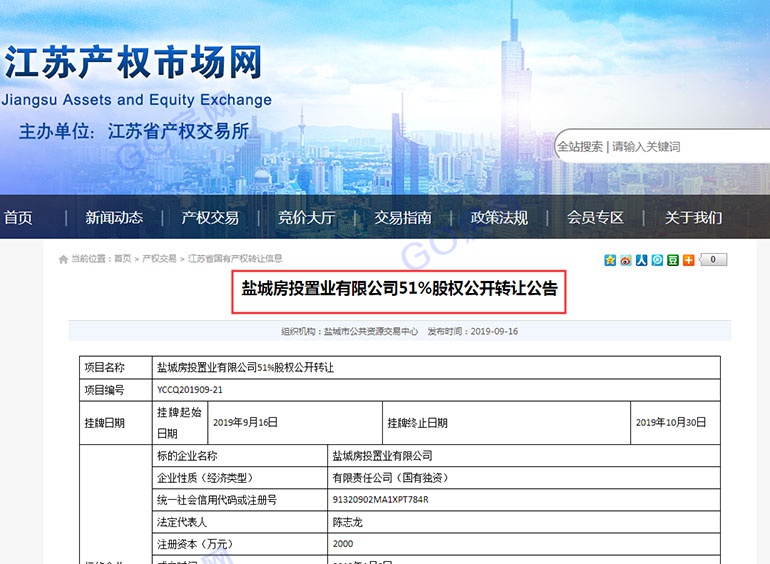Click the 挂牌起始日期 label cell
Image resolution: width=770 pixels, height=564 pixels.
[180, 423]
